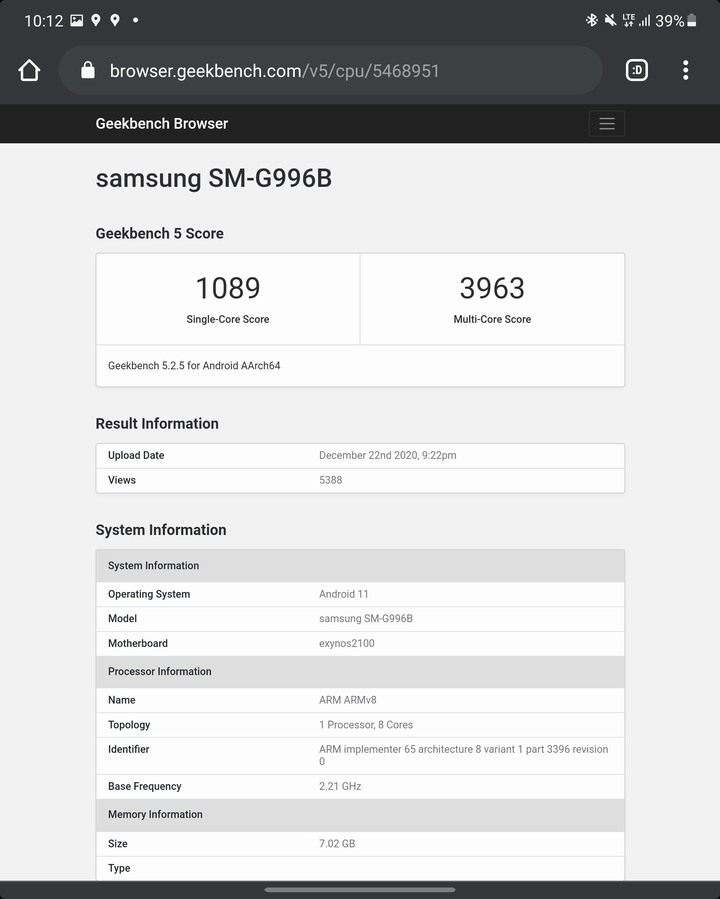The image size is (720, 899).
Task: Select the 'Operating System' row label
Action: click(149, 595)
